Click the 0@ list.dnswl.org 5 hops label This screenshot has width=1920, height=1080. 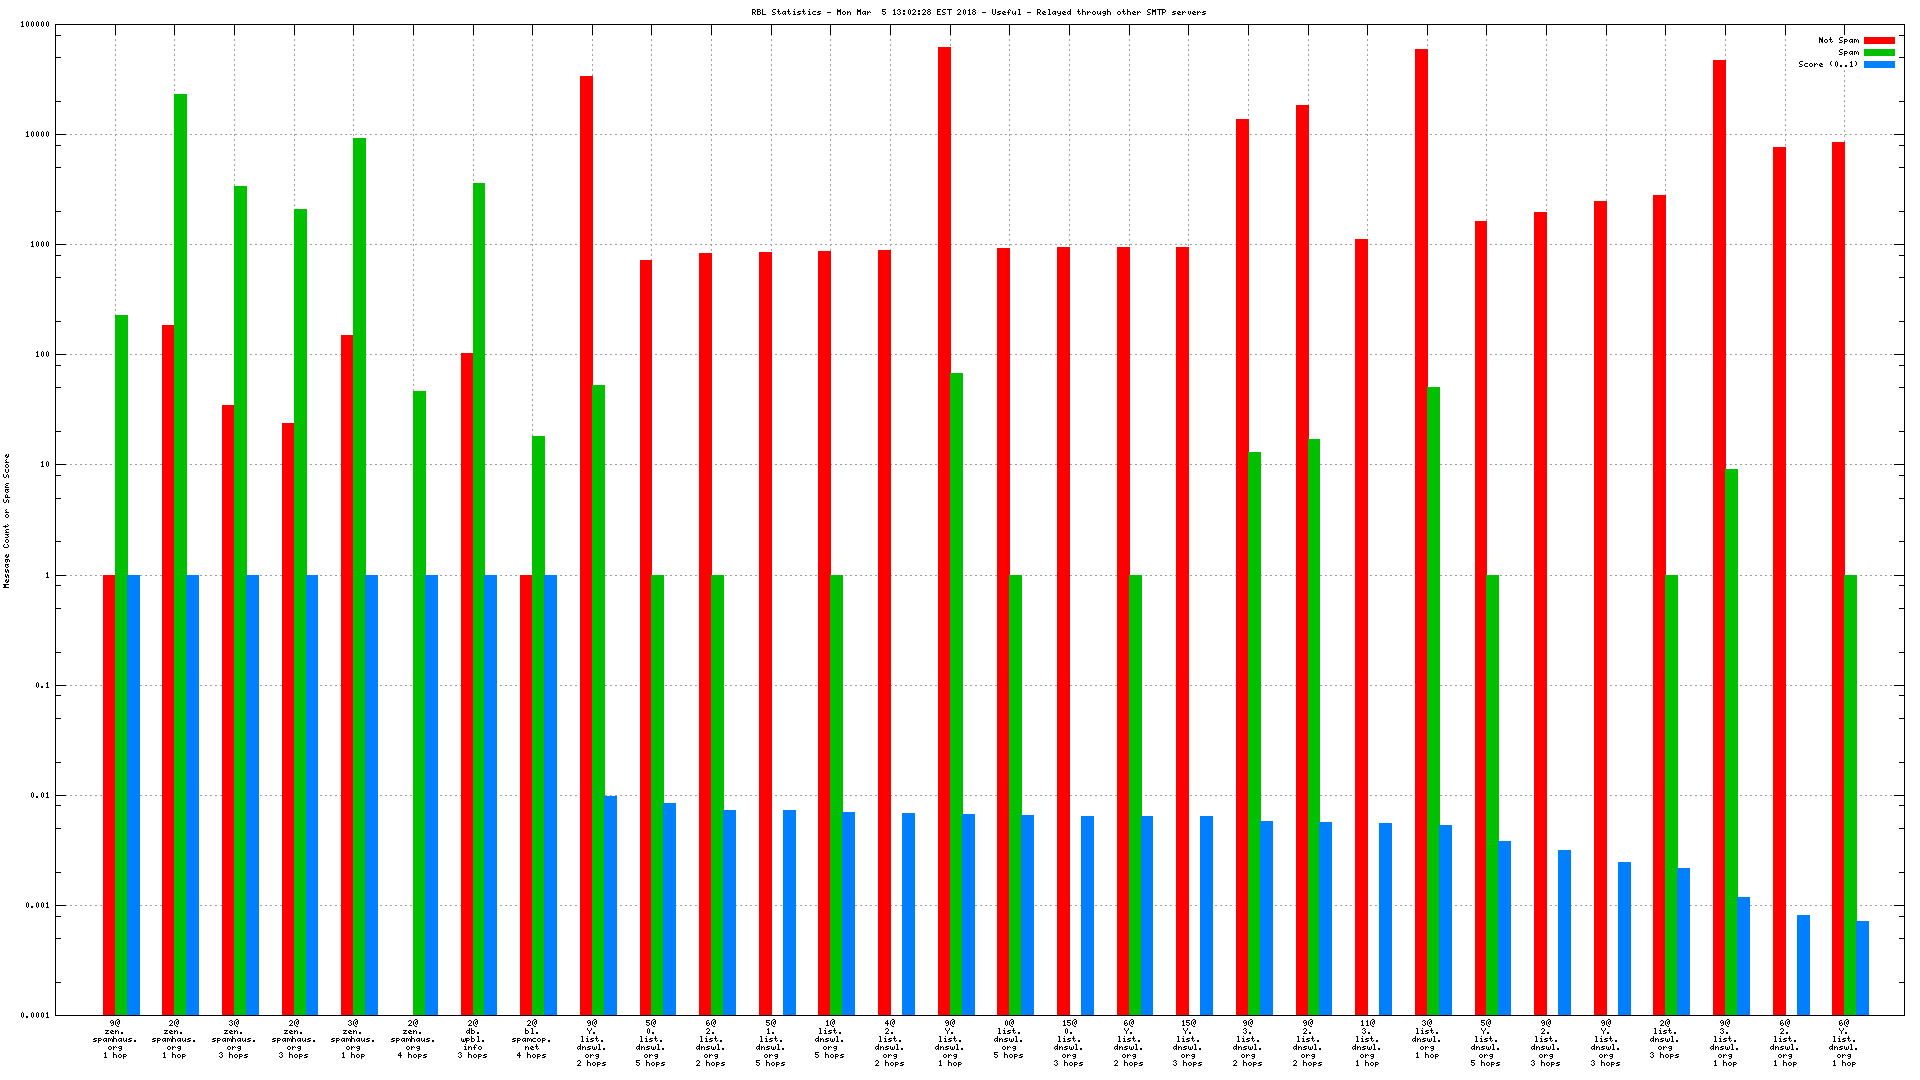pos(1009,1039)
